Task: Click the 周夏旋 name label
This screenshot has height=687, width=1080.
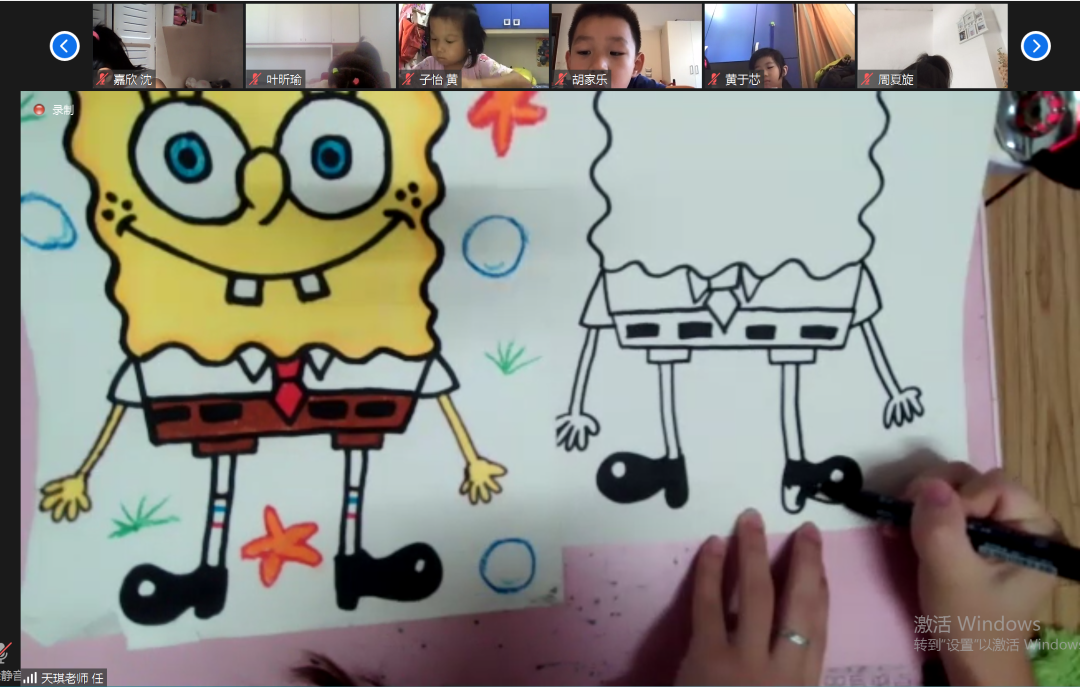Action: 895,80
